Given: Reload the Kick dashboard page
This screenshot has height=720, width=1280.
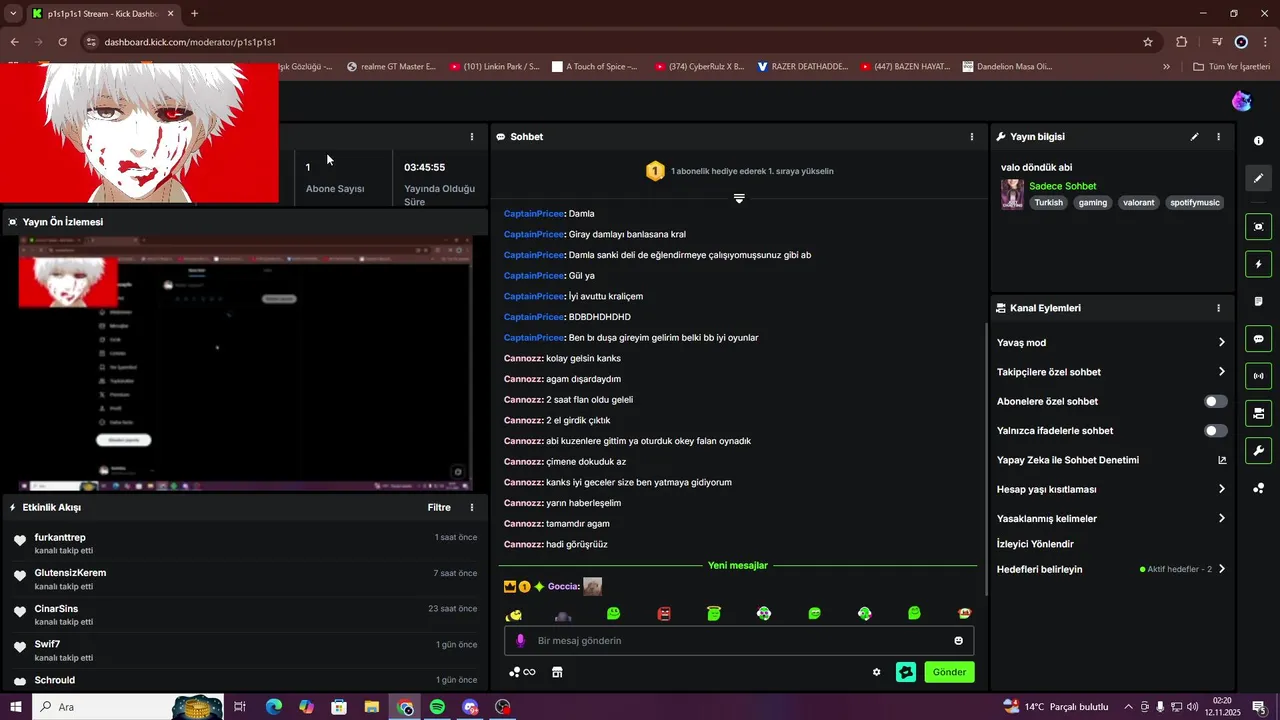Looking at the screenshot, I should click(62, 42).
